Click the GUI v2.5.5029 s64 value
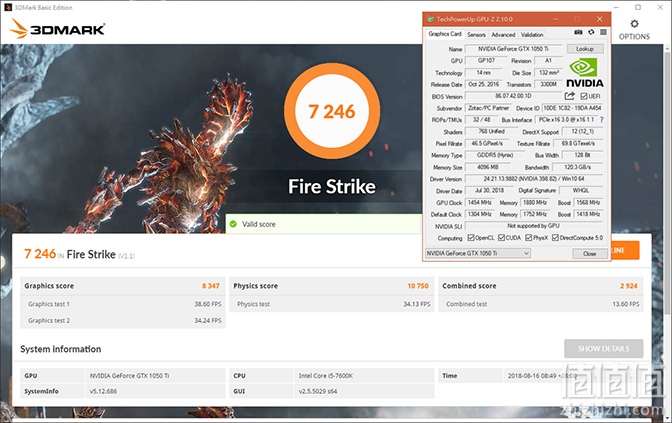This screenshot has width=672, height=423. click(x=318, y=391)
